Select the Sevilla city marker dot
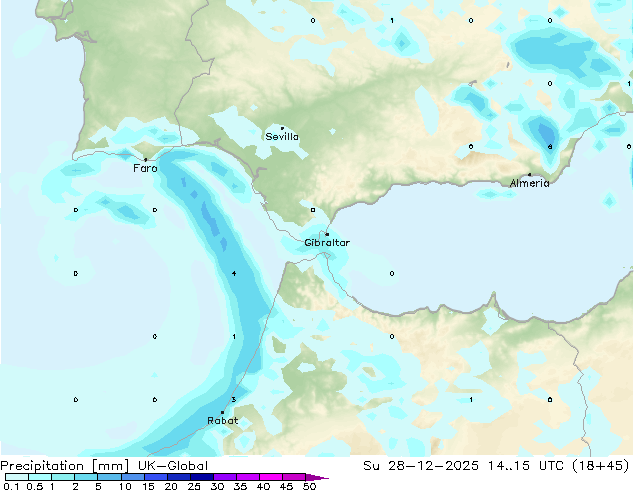 coord(282,128)
